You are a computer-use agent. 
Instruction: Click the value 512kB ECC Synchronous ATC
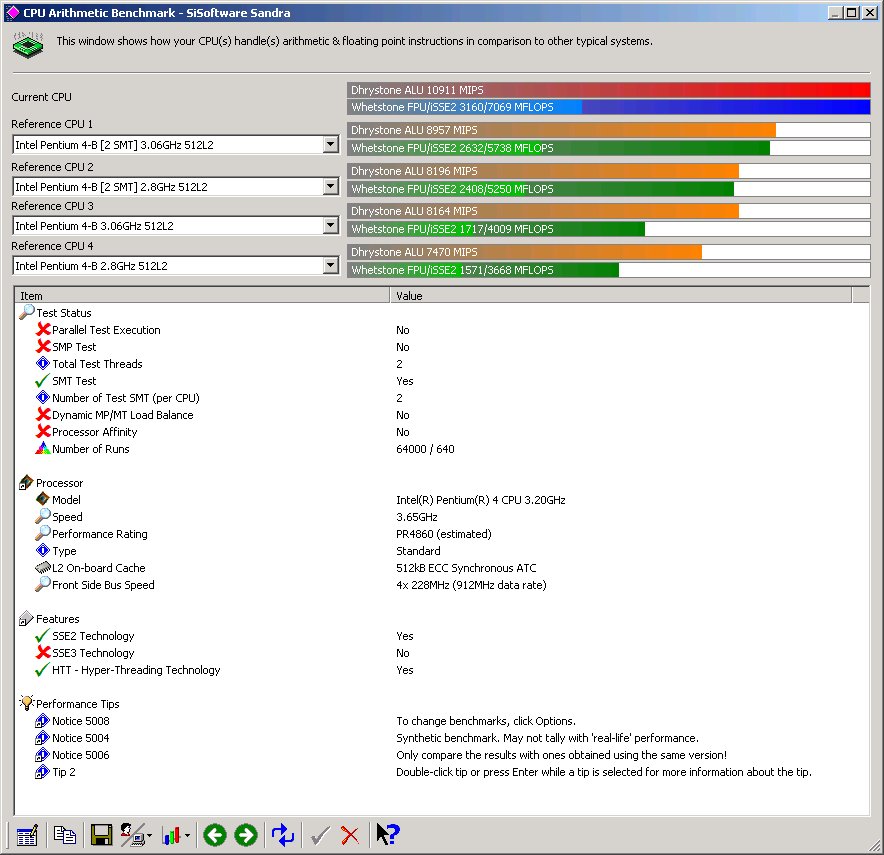coord(466,568)
